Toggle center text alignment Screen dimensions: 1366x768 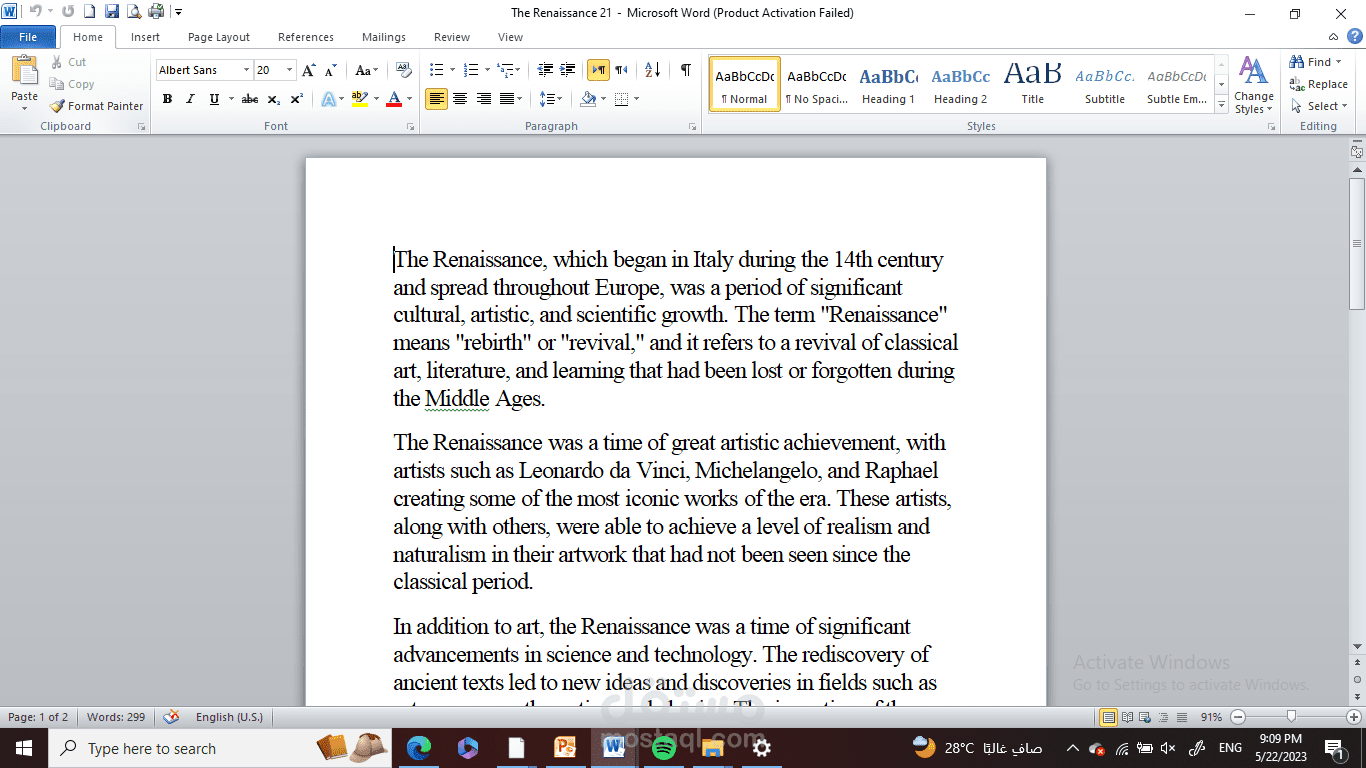tap(459, 98)
